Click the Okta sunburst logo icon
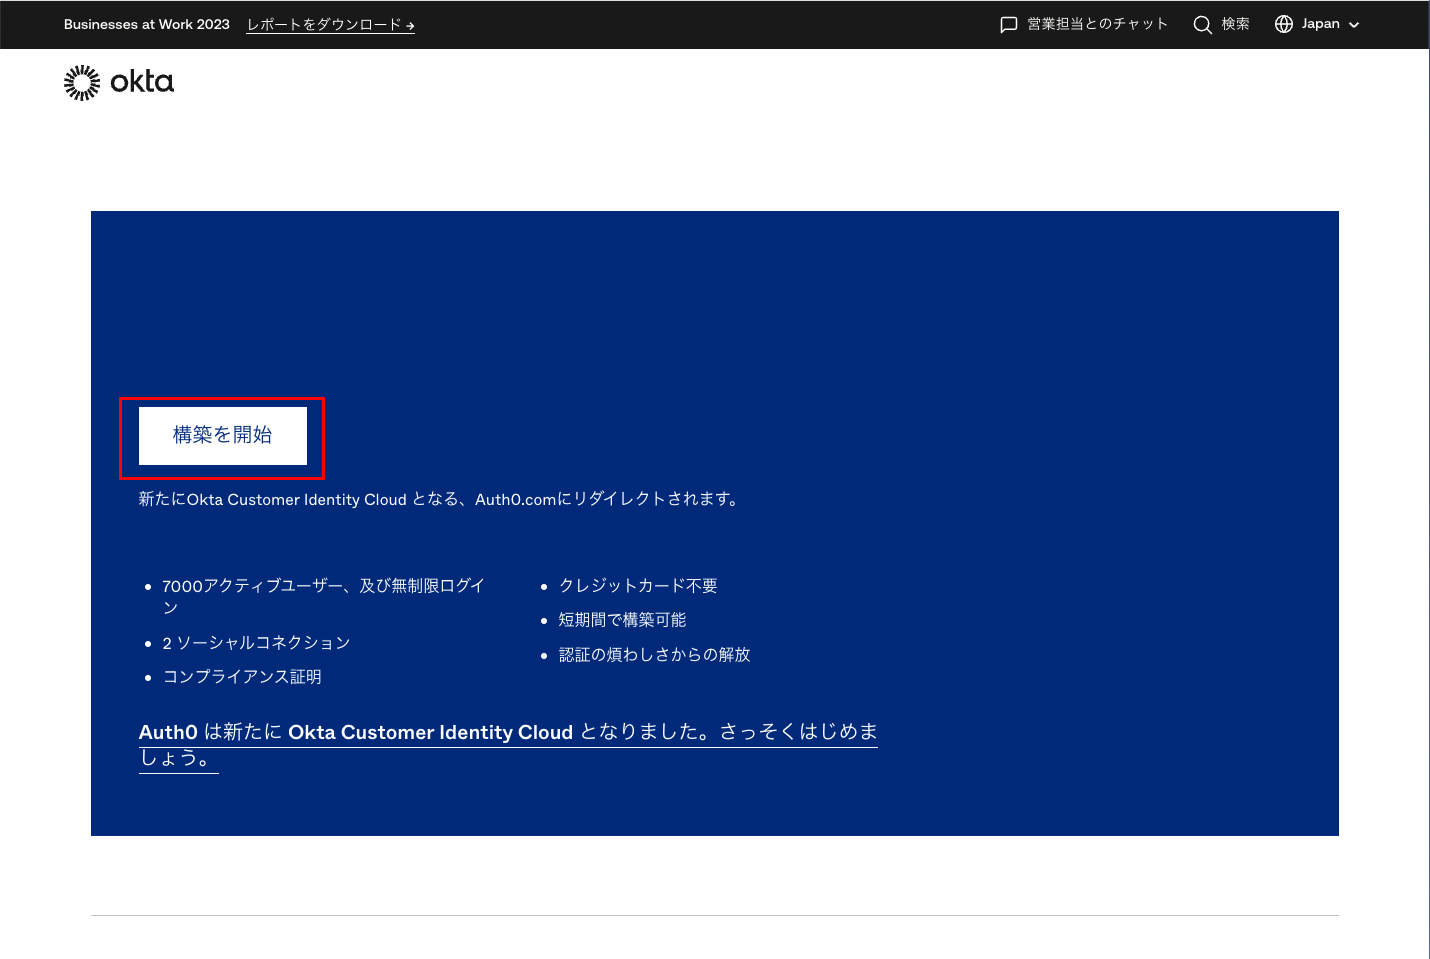The image size is (1430, 959). click(82, 83)
